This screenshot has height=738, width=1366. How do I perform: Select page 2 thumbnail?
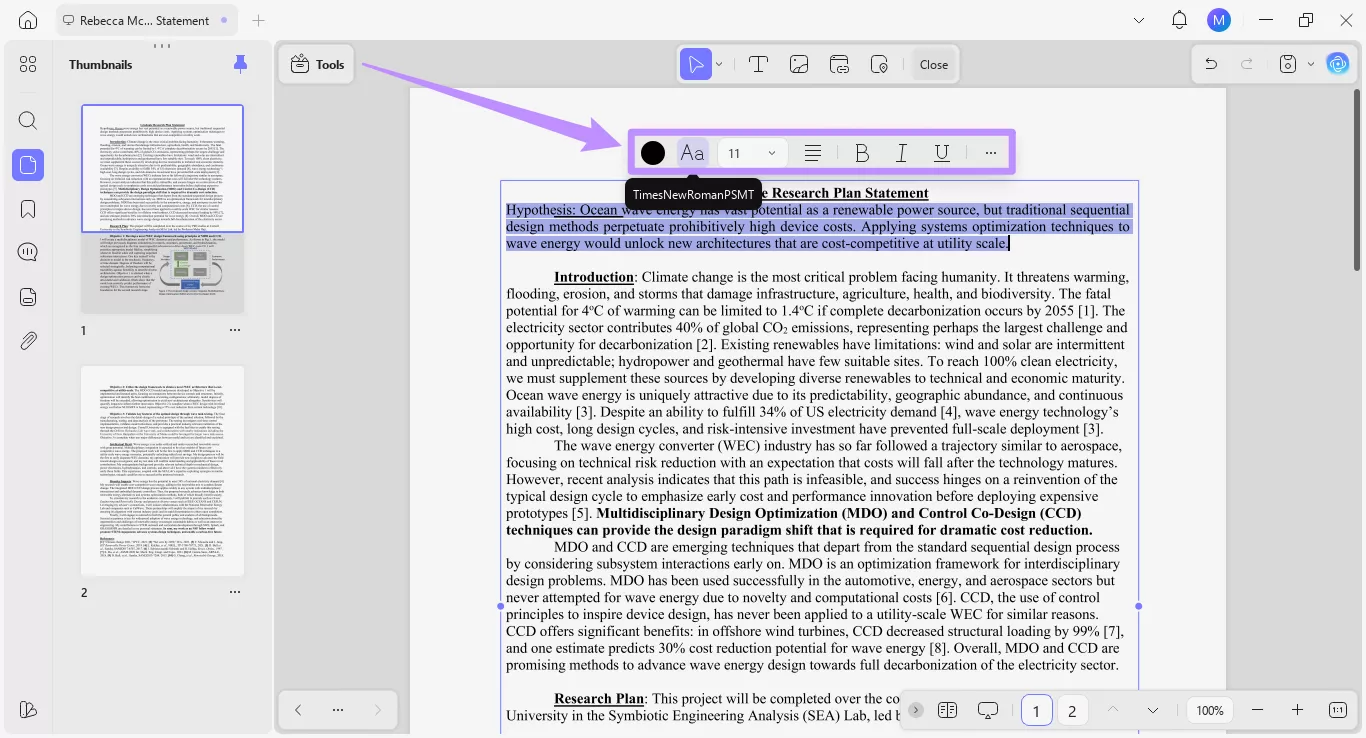click(162, 470)
